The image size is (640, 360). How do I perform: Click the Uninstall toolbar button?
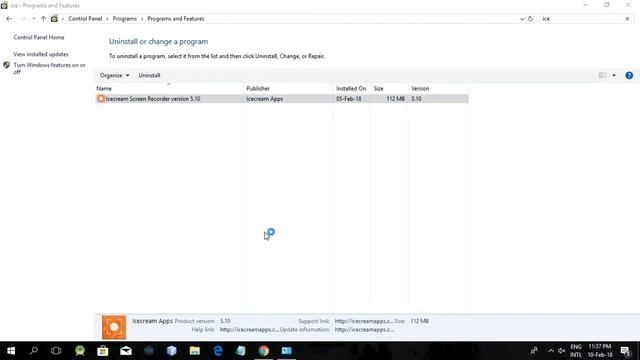[149, 75]
